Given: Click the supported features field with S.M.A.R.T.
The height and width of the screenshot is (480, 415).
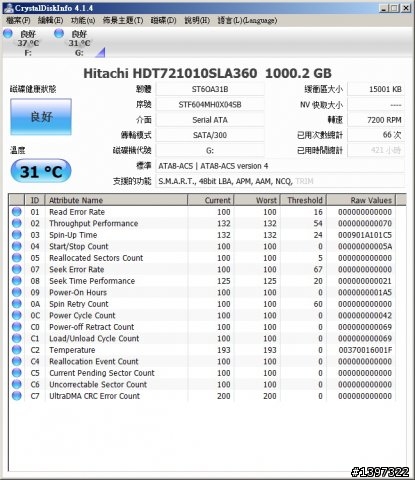Looking at the screenshot, I should pyautogui.click(x=280, y=181).
